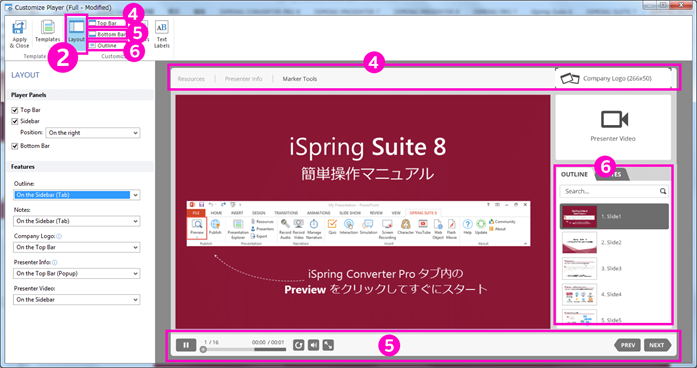This screenshot has height=368, width=697.
Task: Uncheck the Top Bar player panel checkbox
Action: (x=15, y=110)
